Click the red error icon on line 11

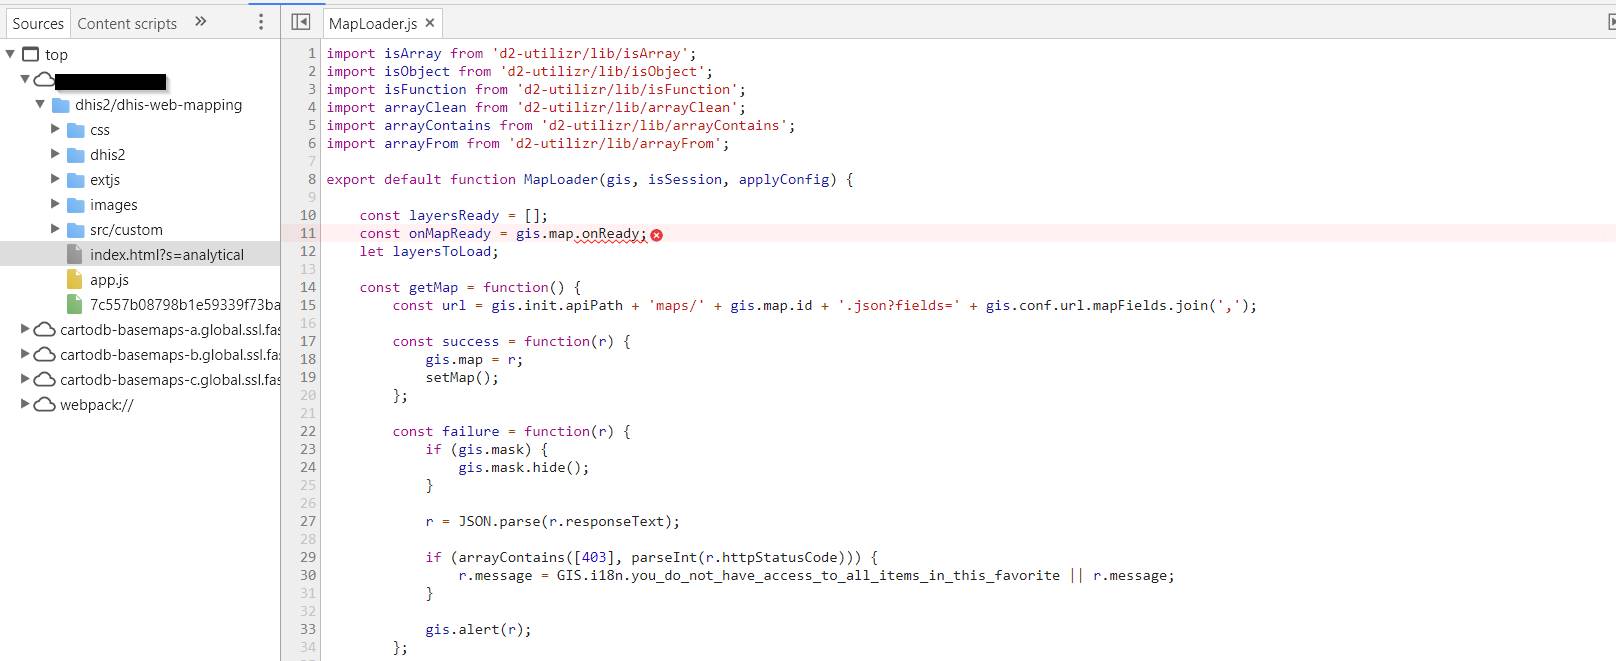(656, 234)
